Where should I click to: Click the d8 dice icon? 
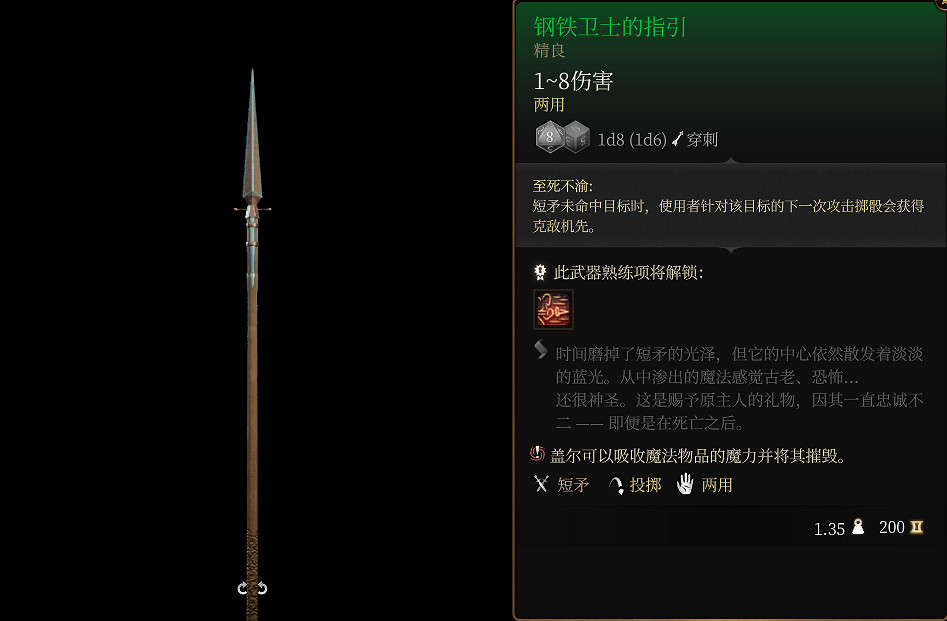(x=549, y=137)
